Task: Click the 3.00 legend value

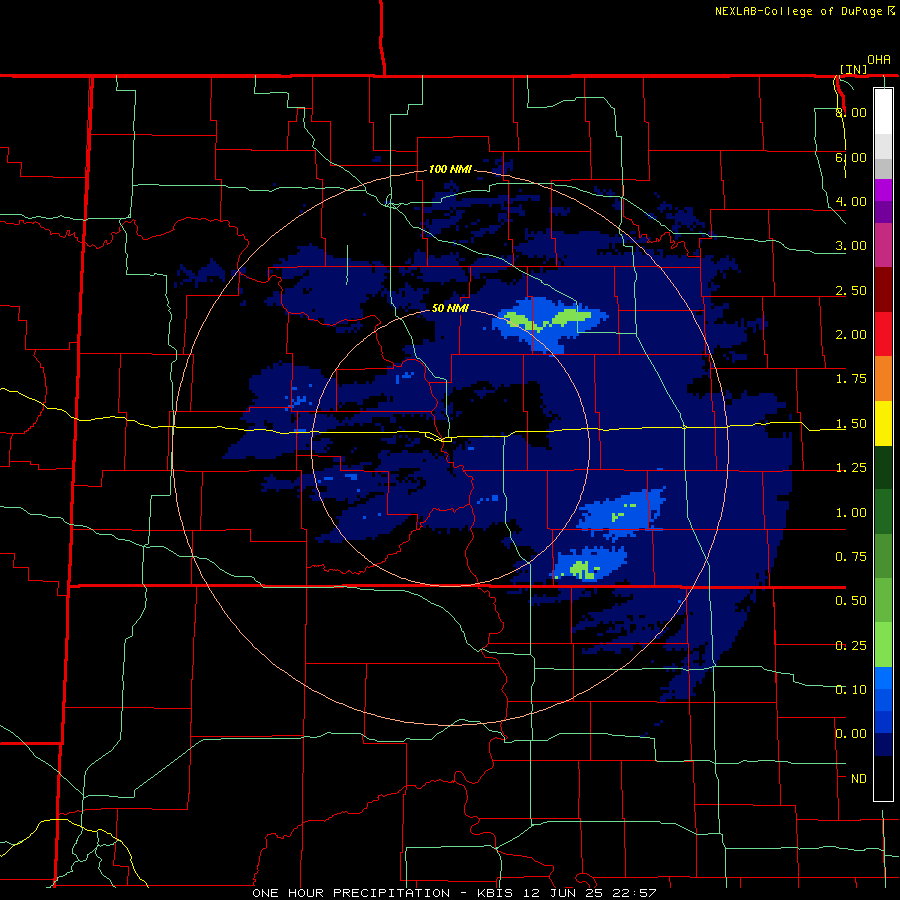Action: coord(851,246)
